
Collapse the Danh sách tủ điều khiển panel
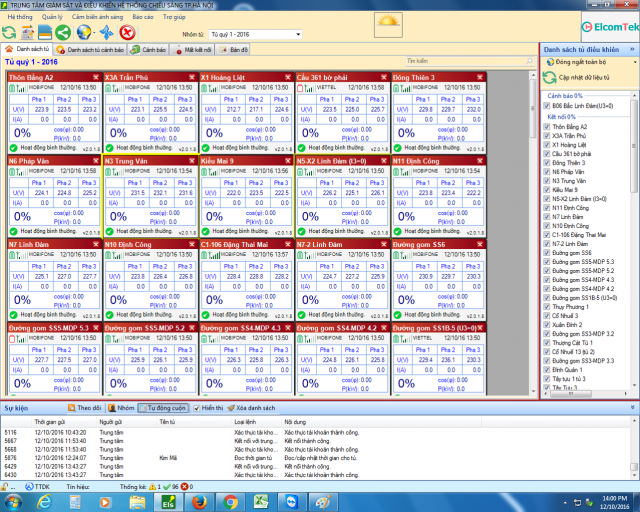pyautogui.click(x=632, y=48)
